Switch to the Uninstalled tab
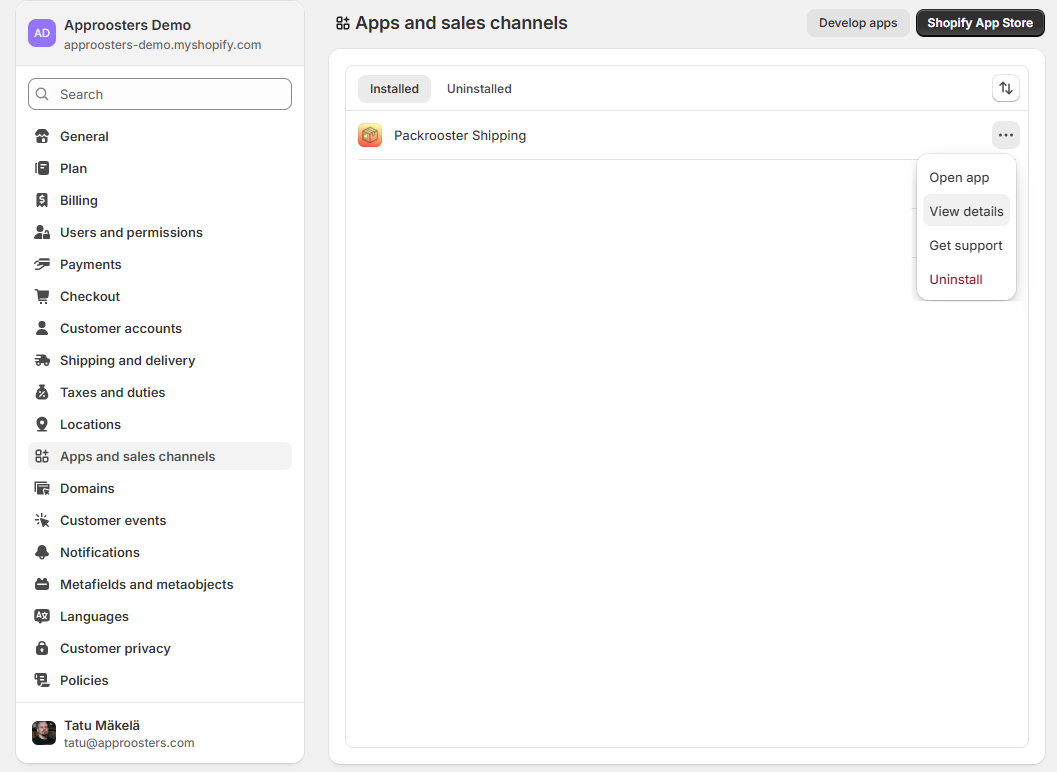Image resolution: width=1057 pixels, height=772 pixels. tap(479, 89)
